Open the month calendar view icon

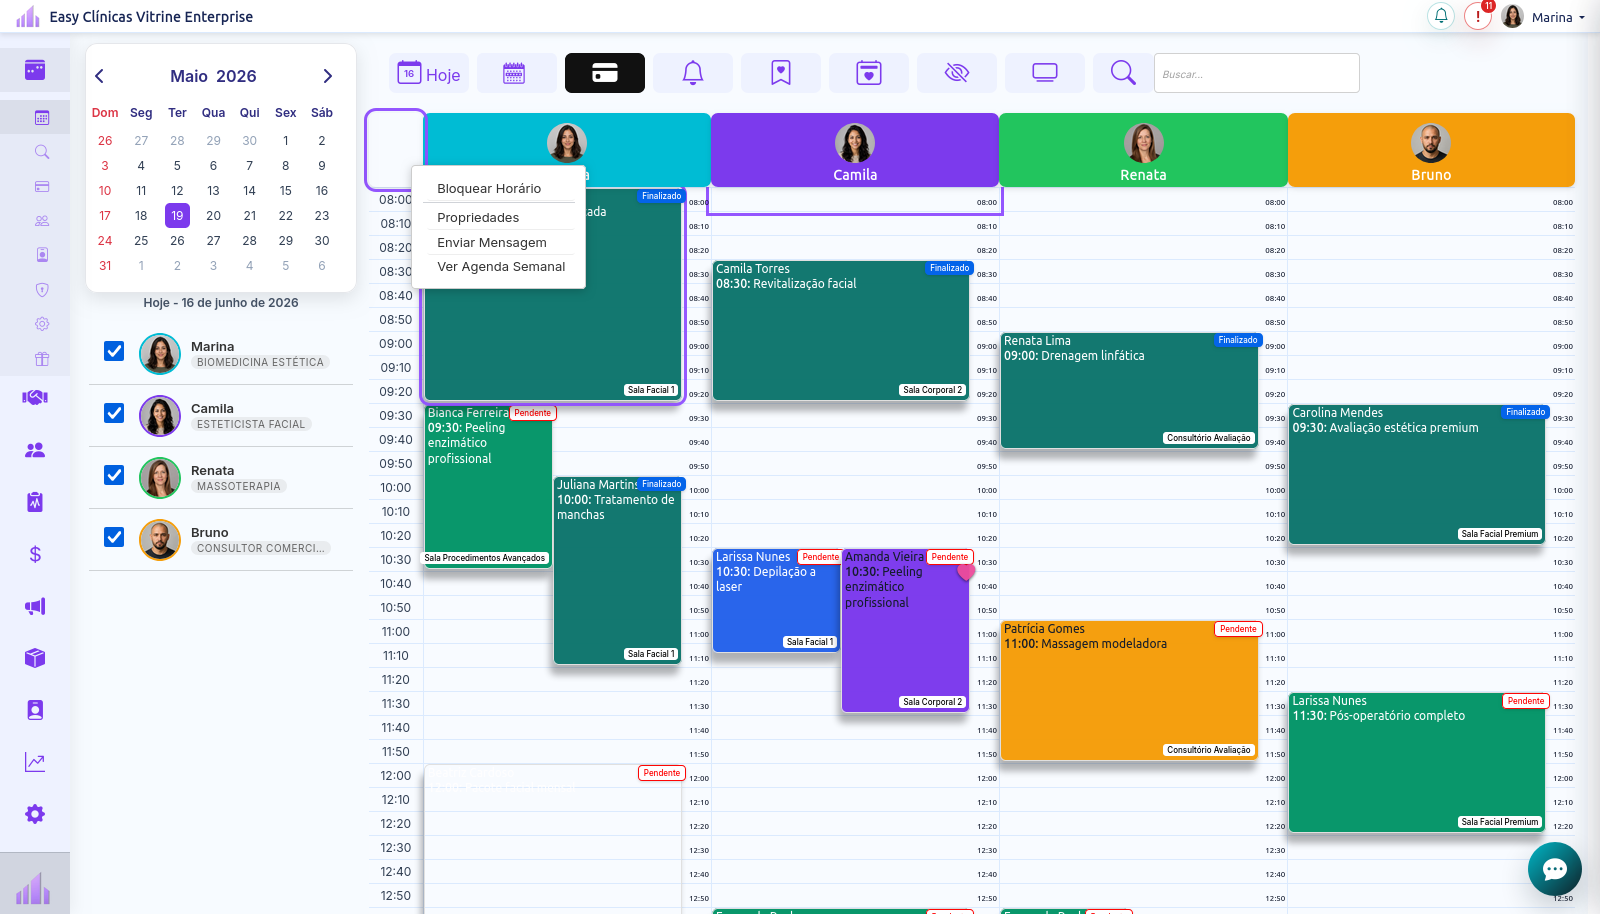tap(517, 73)
